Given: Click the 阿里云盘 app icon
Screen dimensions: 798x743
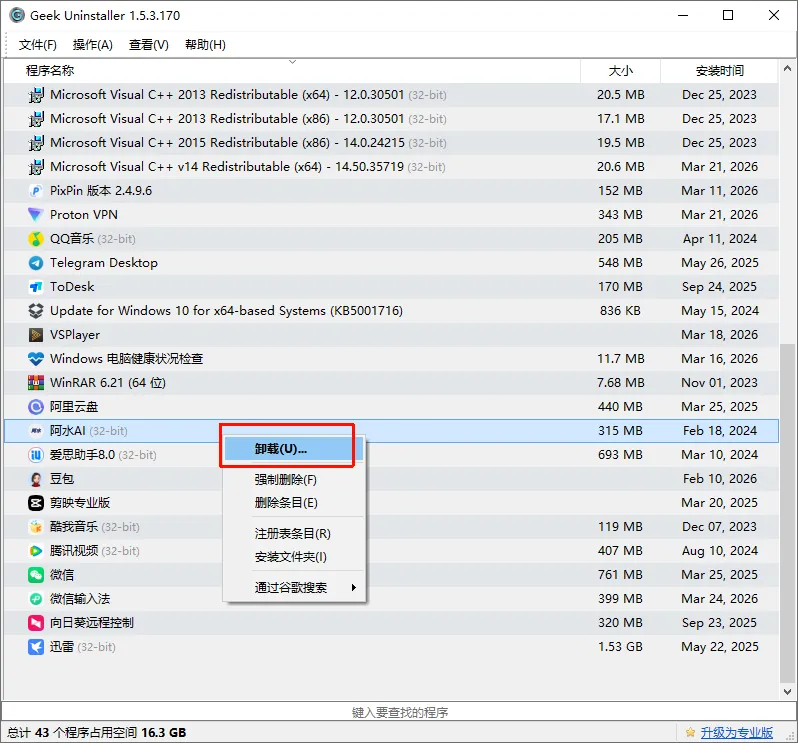Looking at the screenshot, I should (36, 407).
